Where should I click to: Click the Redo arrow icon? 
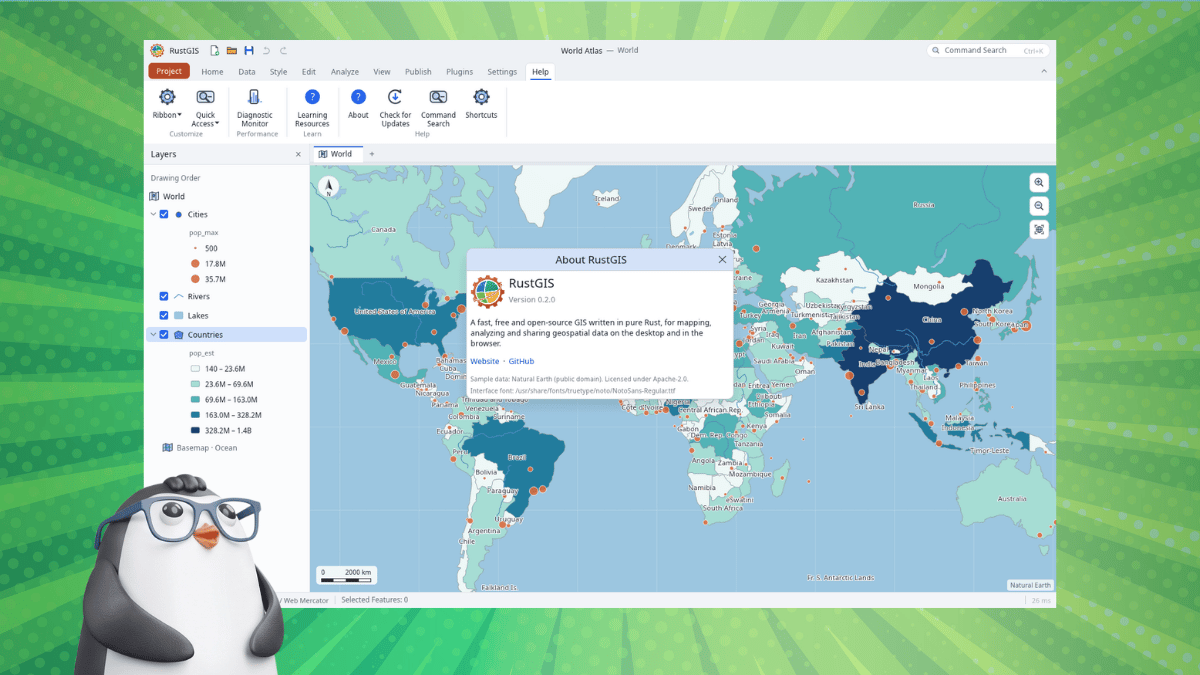pyautogui.click(x=283, y=50)
